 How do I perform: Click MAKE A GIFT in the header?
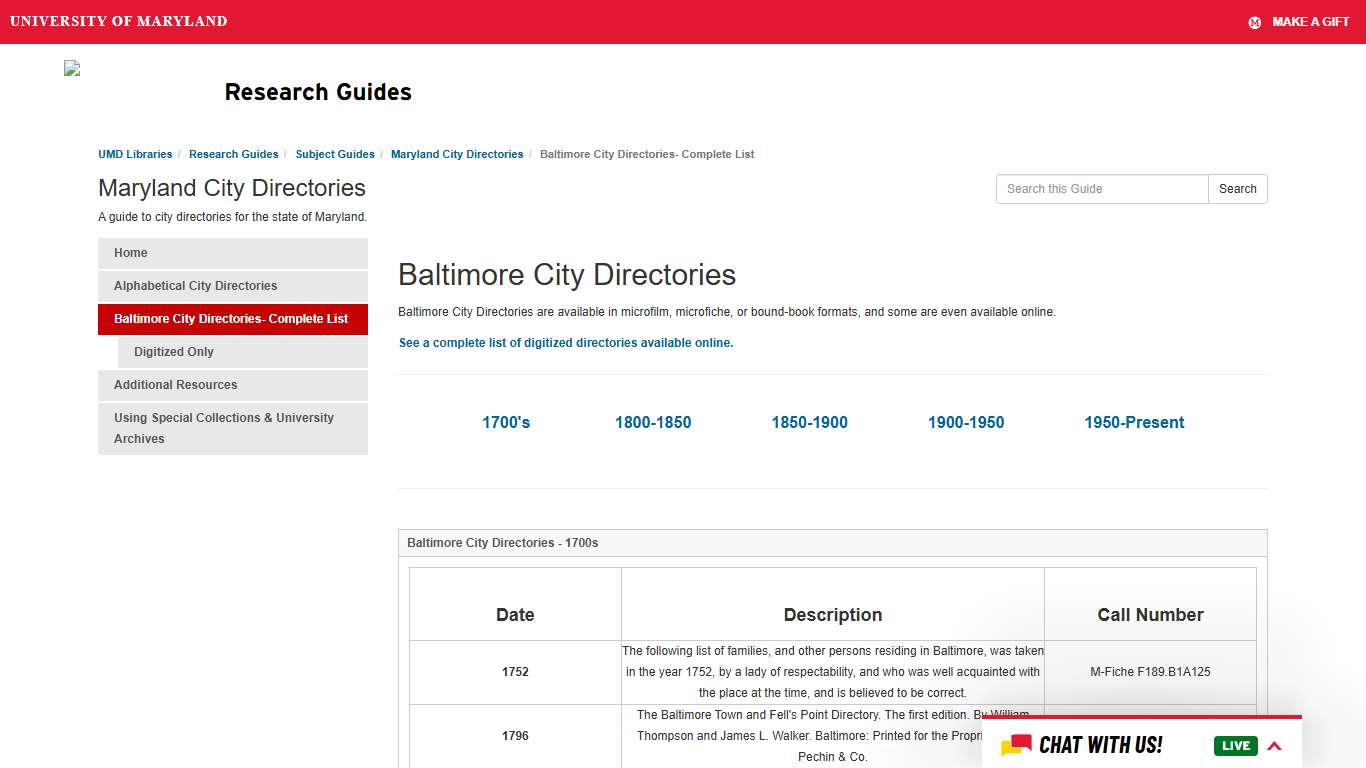[x=1311, y=22]
